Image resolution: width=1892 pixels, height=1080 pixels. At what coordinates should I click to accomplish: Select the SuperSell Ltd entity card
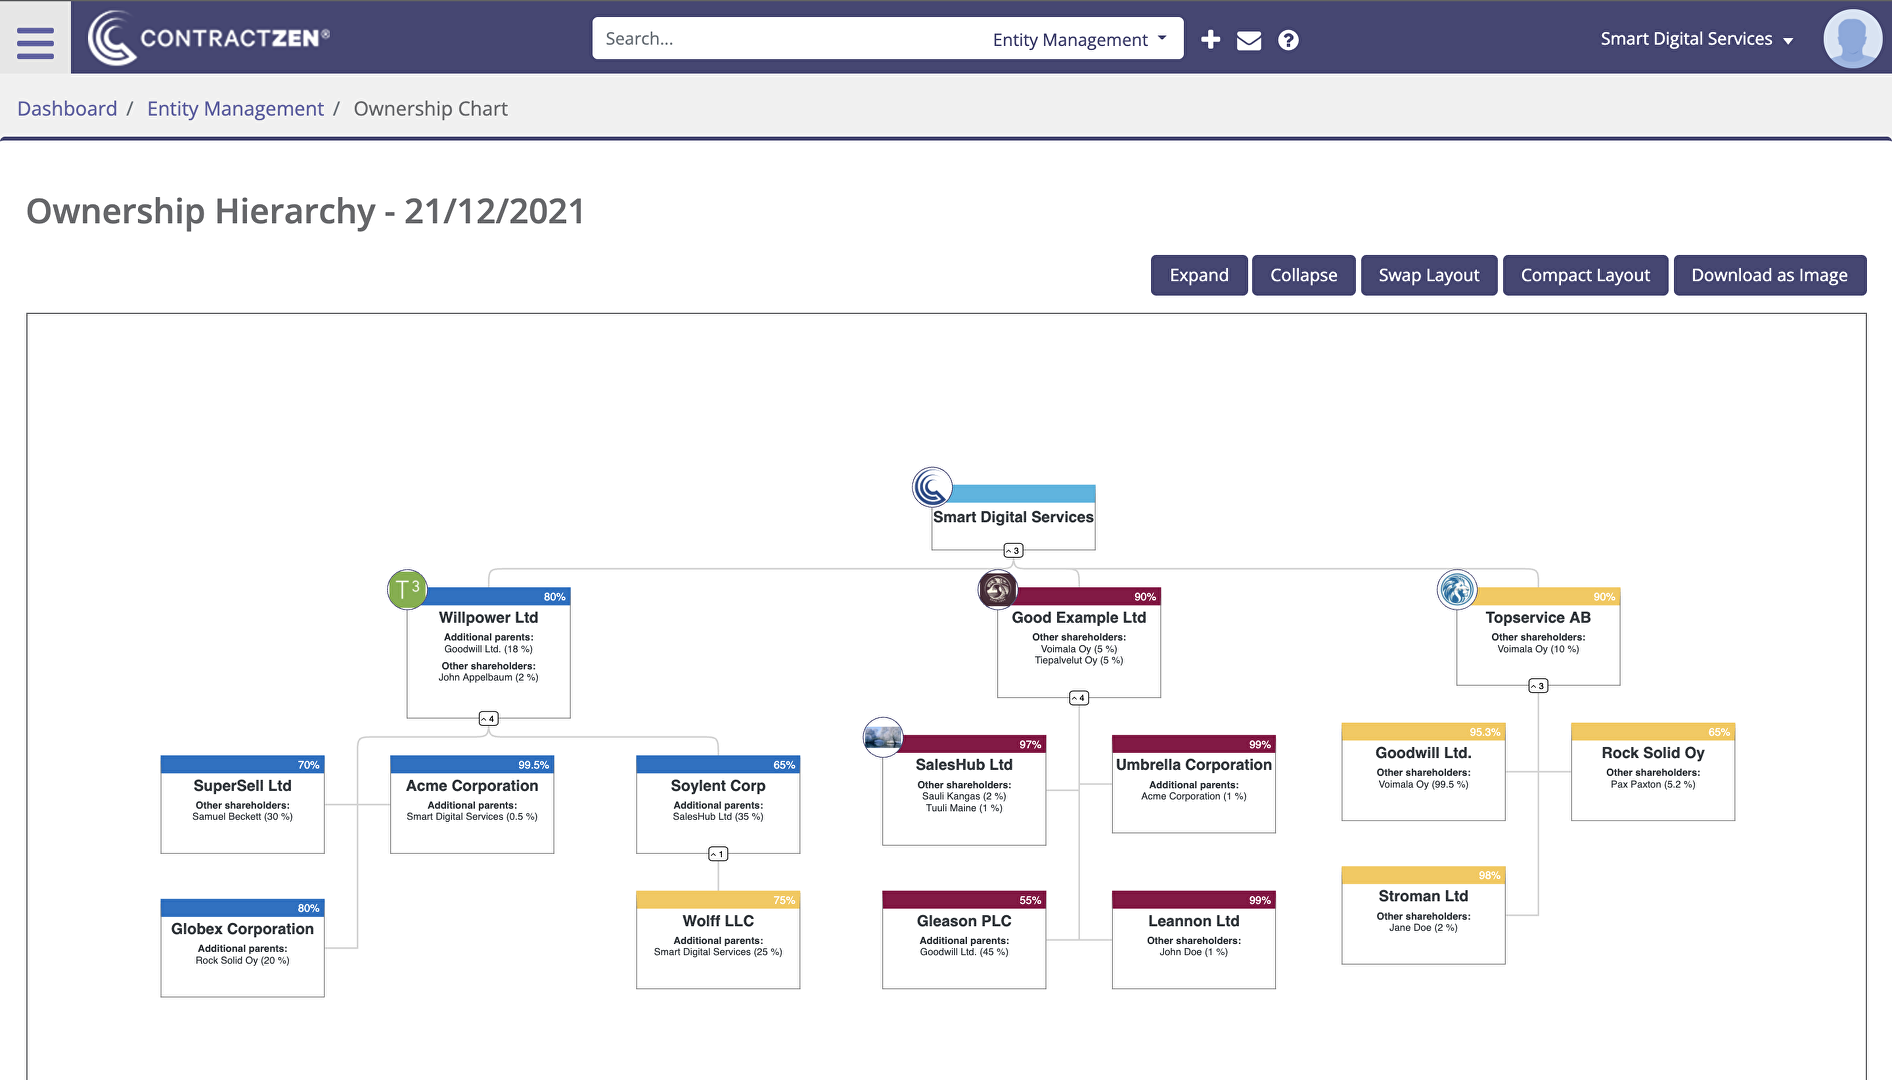click(x=242, y=804)
